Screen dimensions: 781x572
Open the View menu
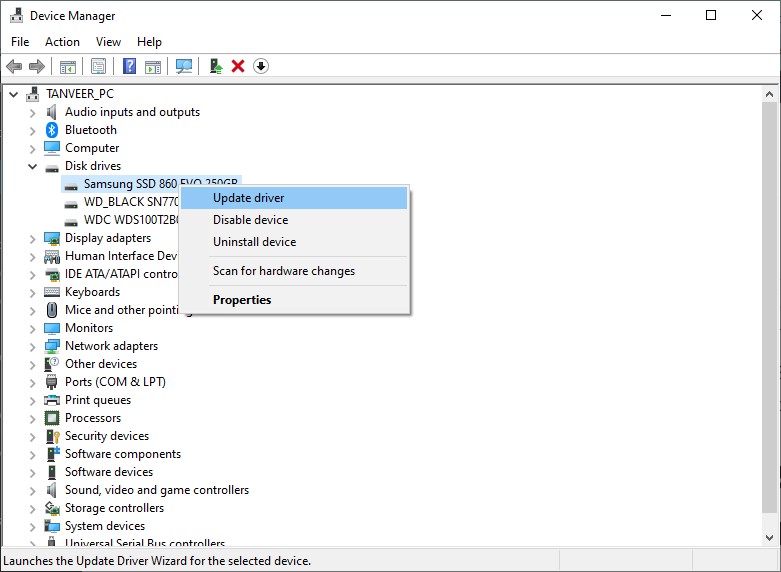tap(108, 42)
